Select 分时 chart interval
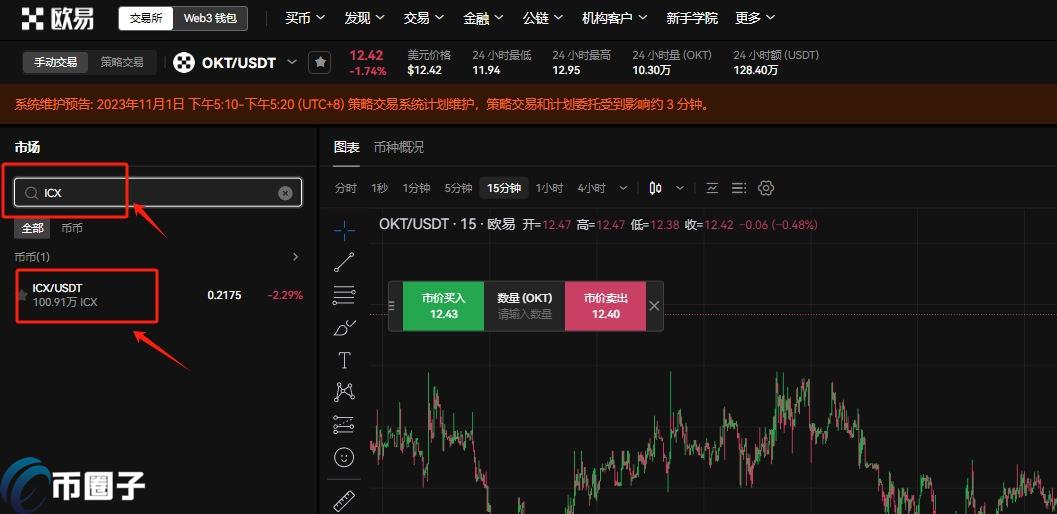This screenshot has height=514, width=1057. [x=346, y=188]
